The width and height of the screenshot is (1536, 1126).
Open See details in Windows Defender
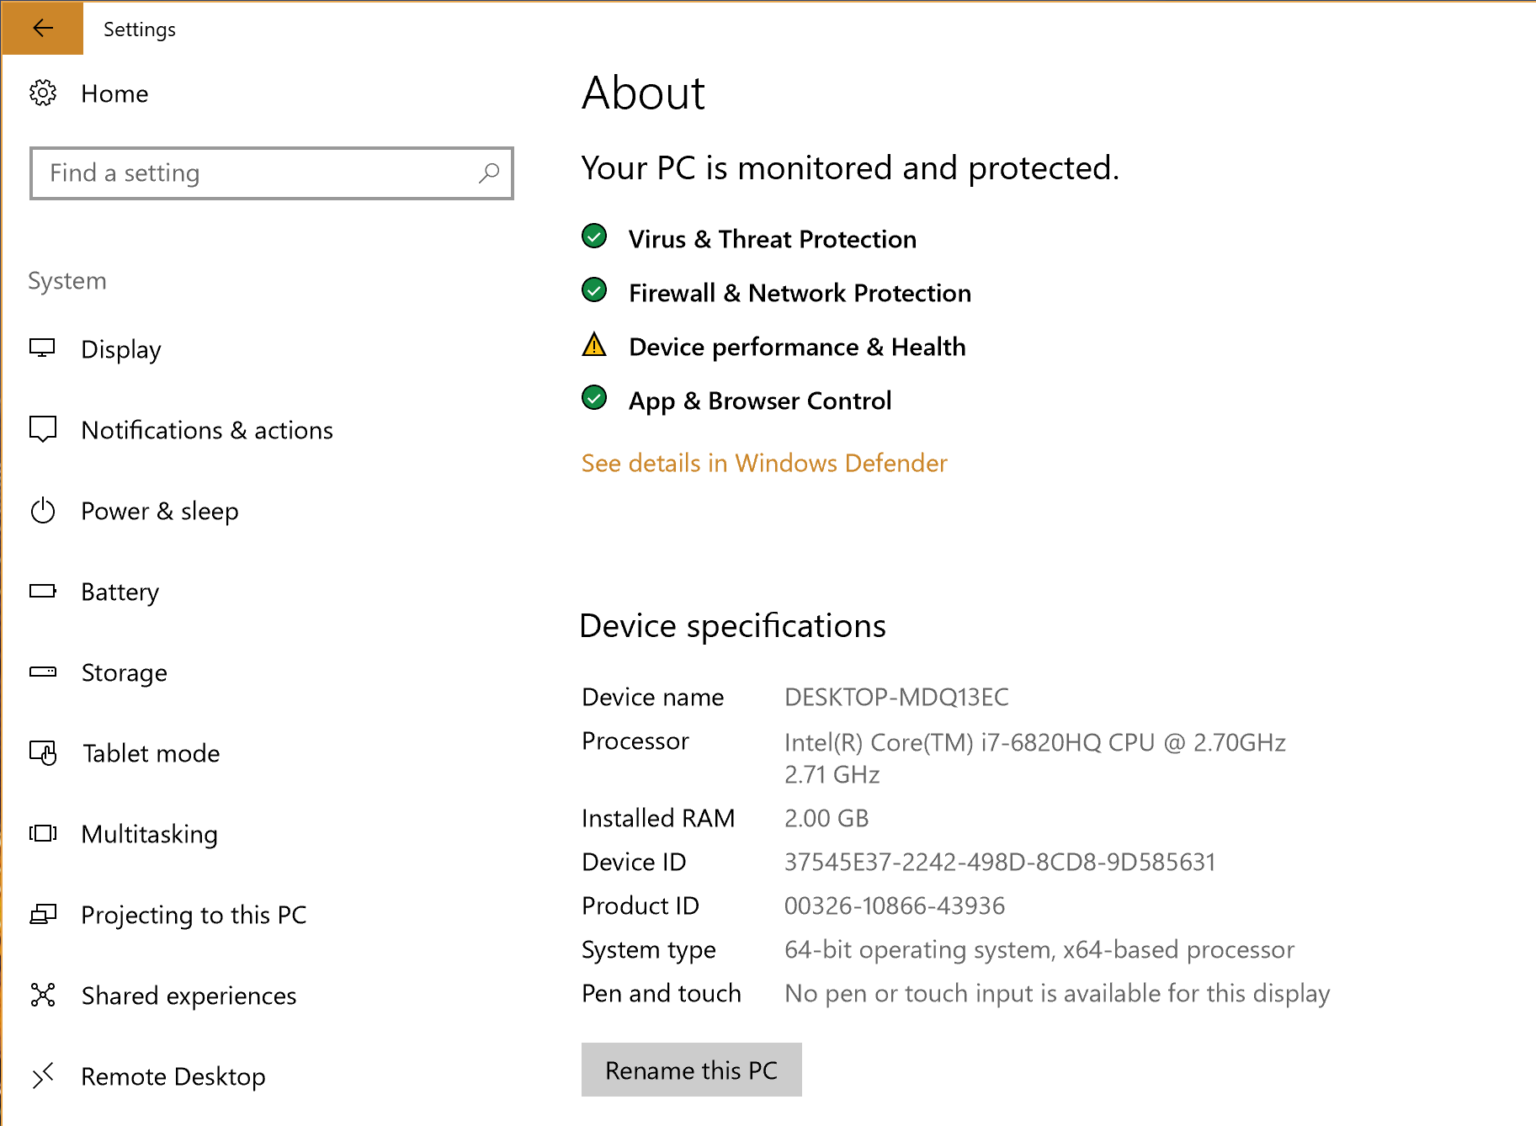coord(763,463)
